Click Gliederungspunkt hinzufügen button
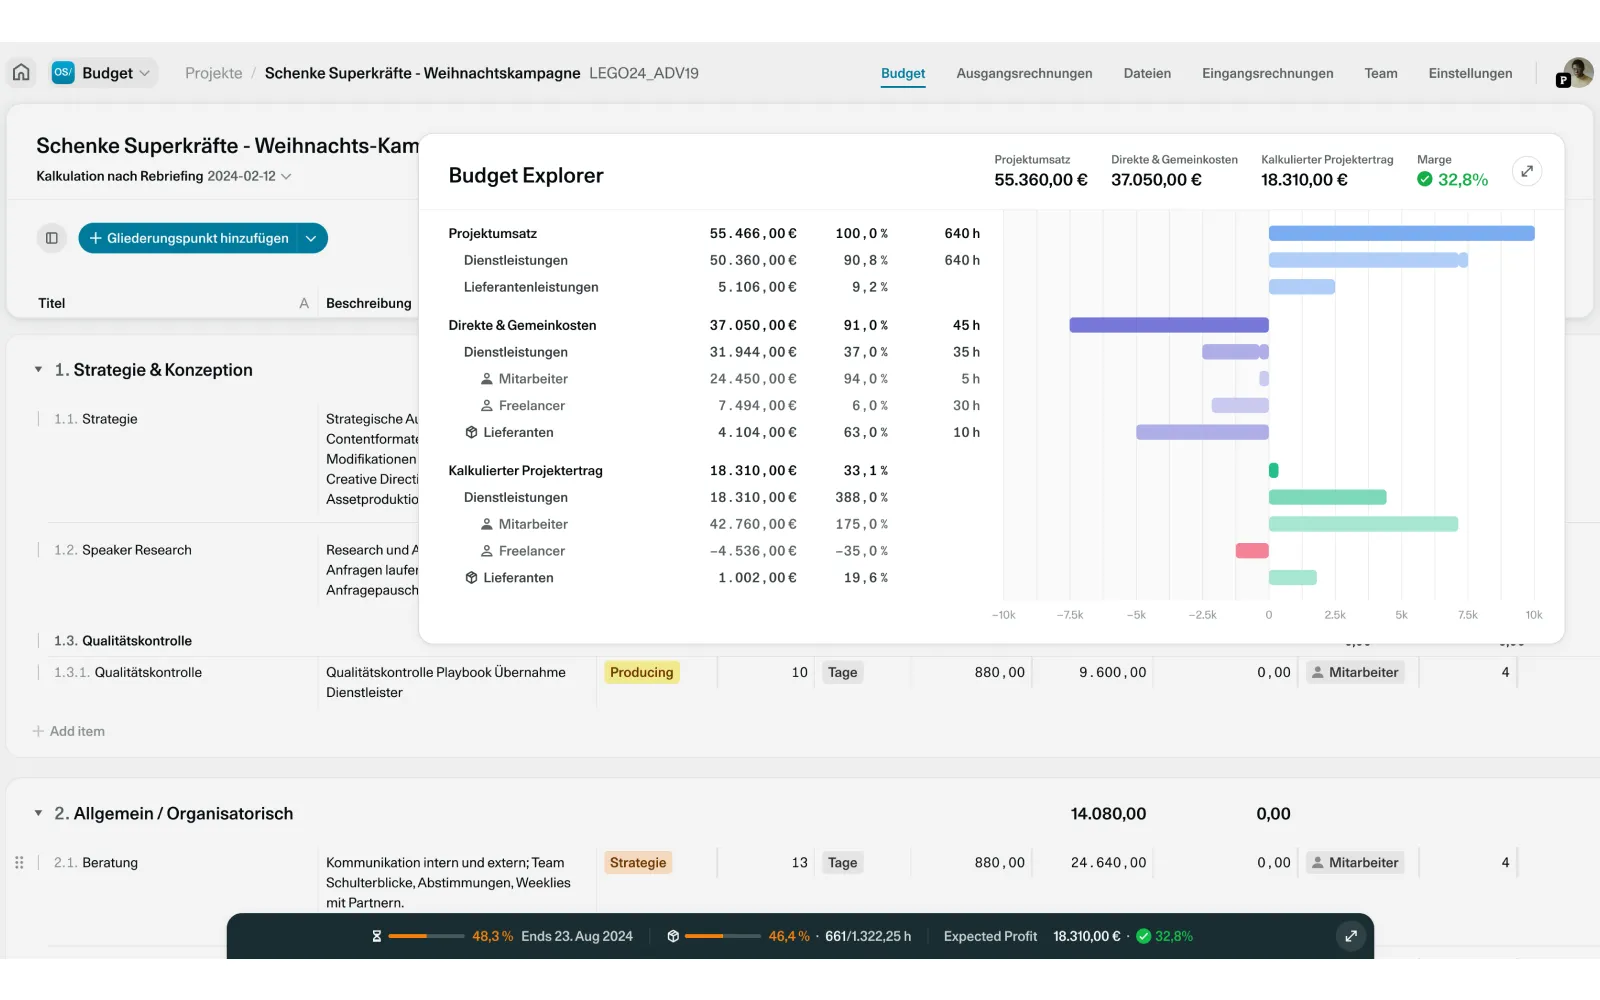Image resolution: width=1600 pixels, height=1000 pixels. (188, 238)
